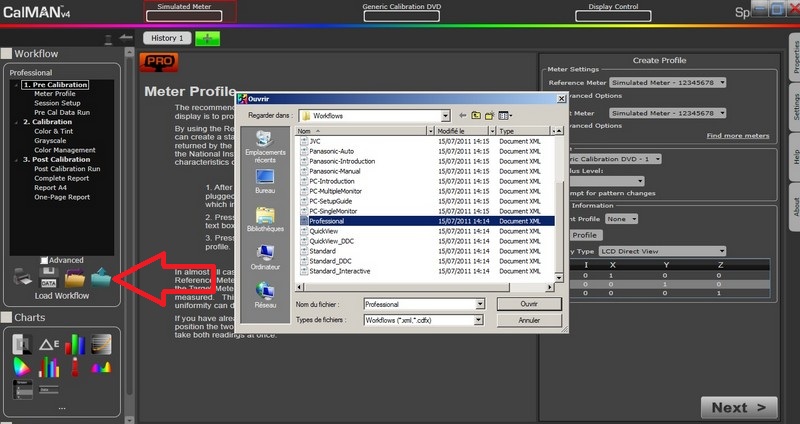The image size is (800, 424).
Task: Open the About side tab
Action: tap(794, 206)
